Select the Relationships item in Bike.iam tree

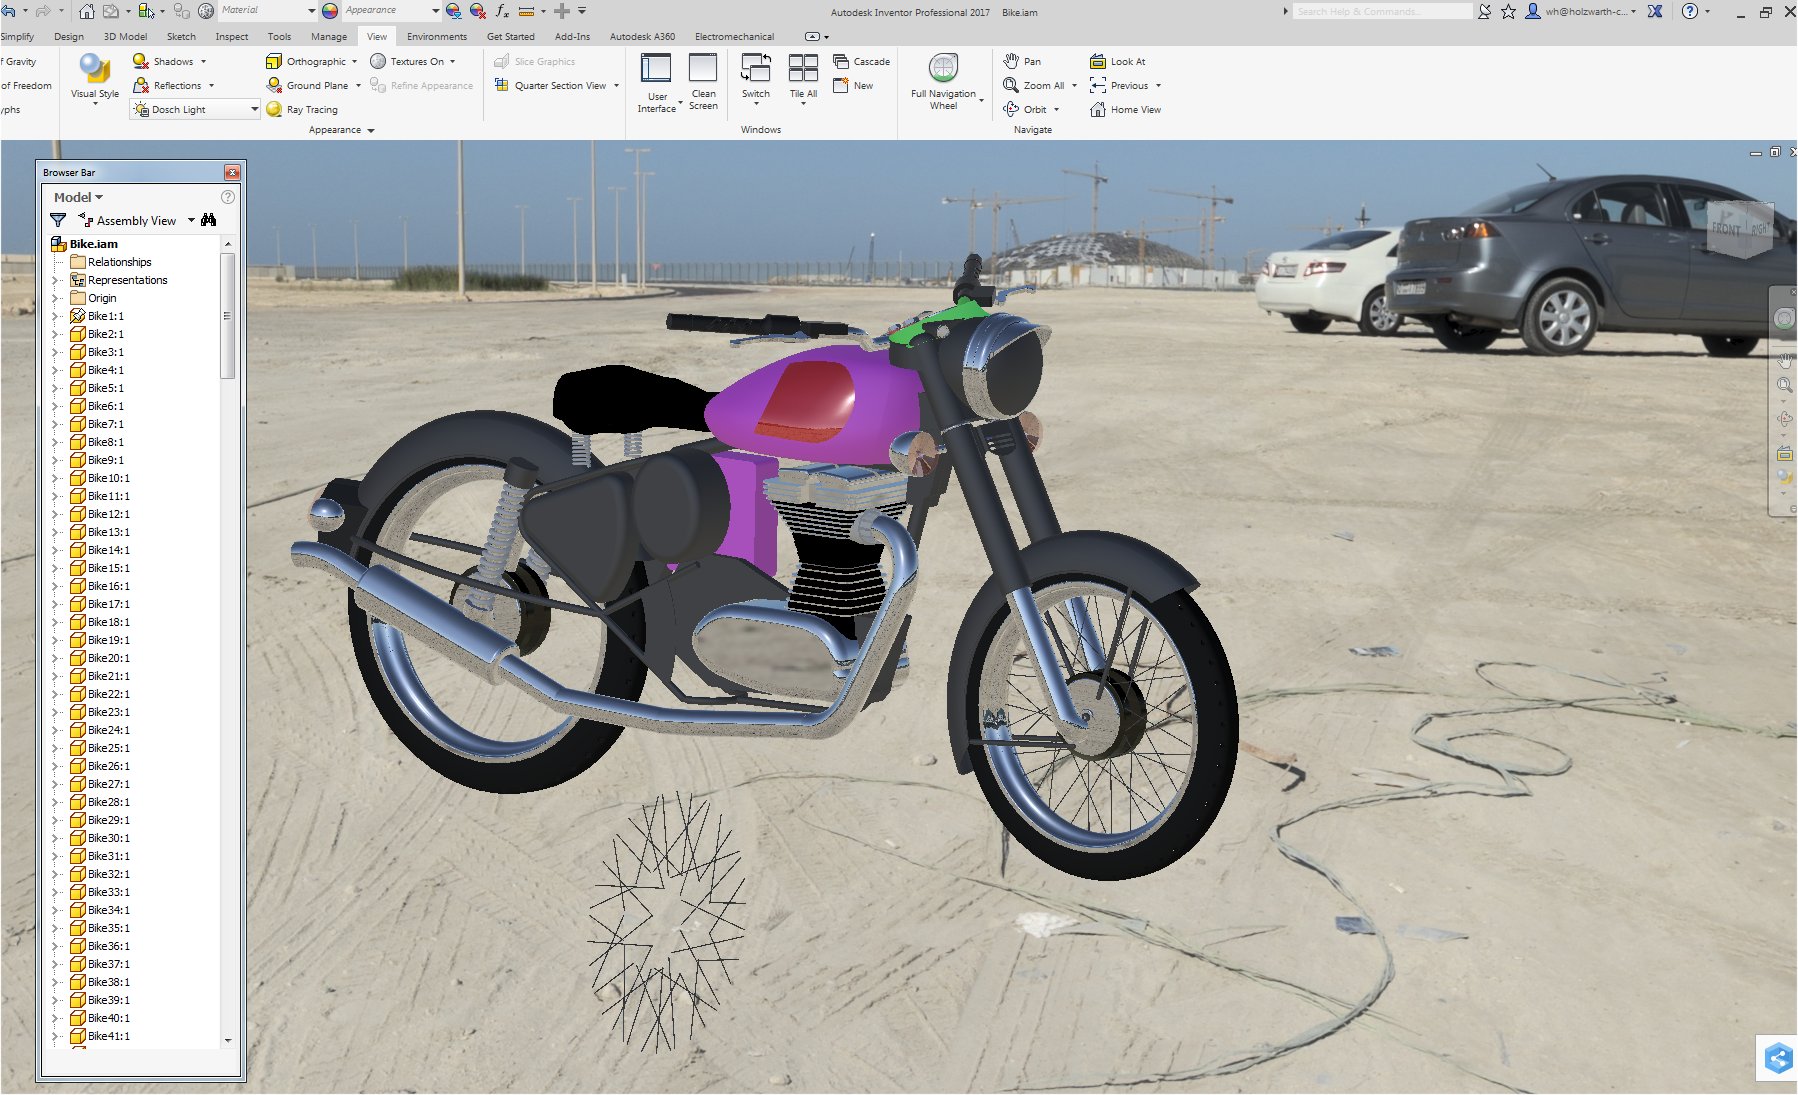coord(122,261)
